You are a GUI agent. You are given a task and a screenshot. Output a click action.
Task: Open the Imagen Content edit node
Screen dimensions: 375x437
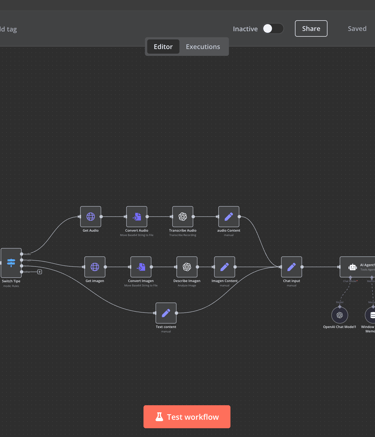coord(224,267)
